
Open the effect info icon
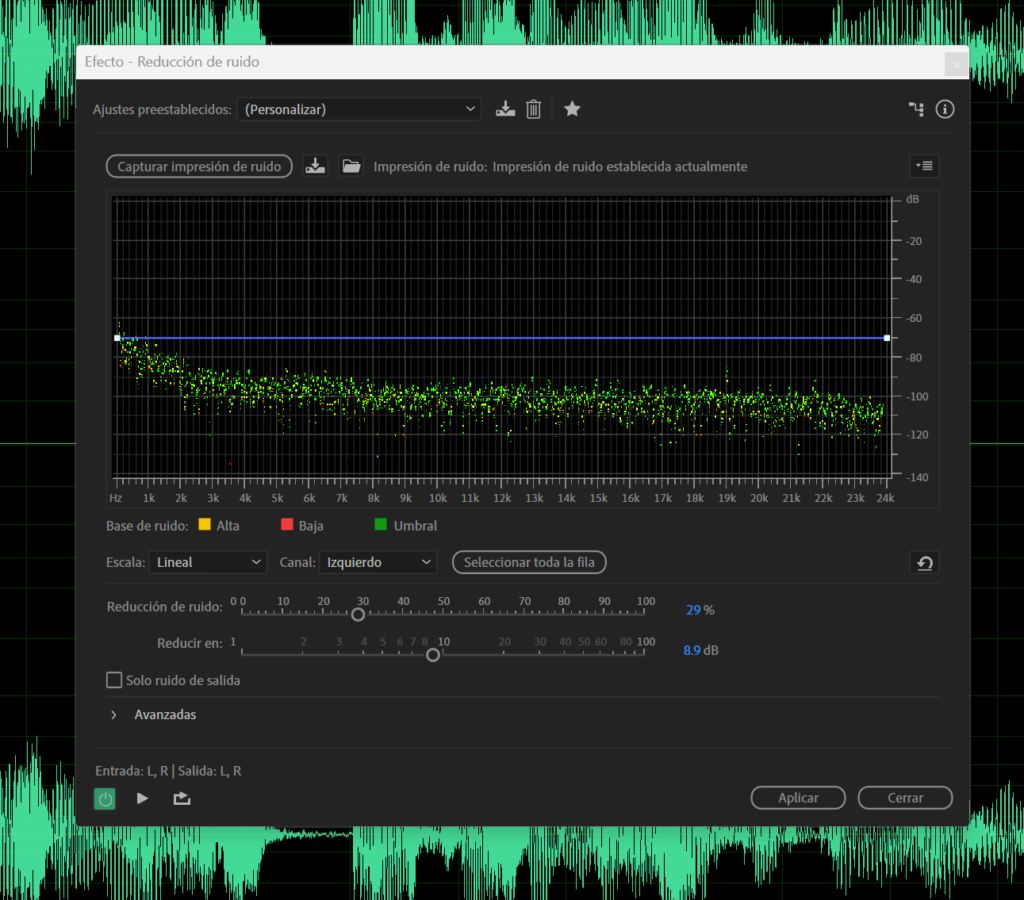[944, 109]
